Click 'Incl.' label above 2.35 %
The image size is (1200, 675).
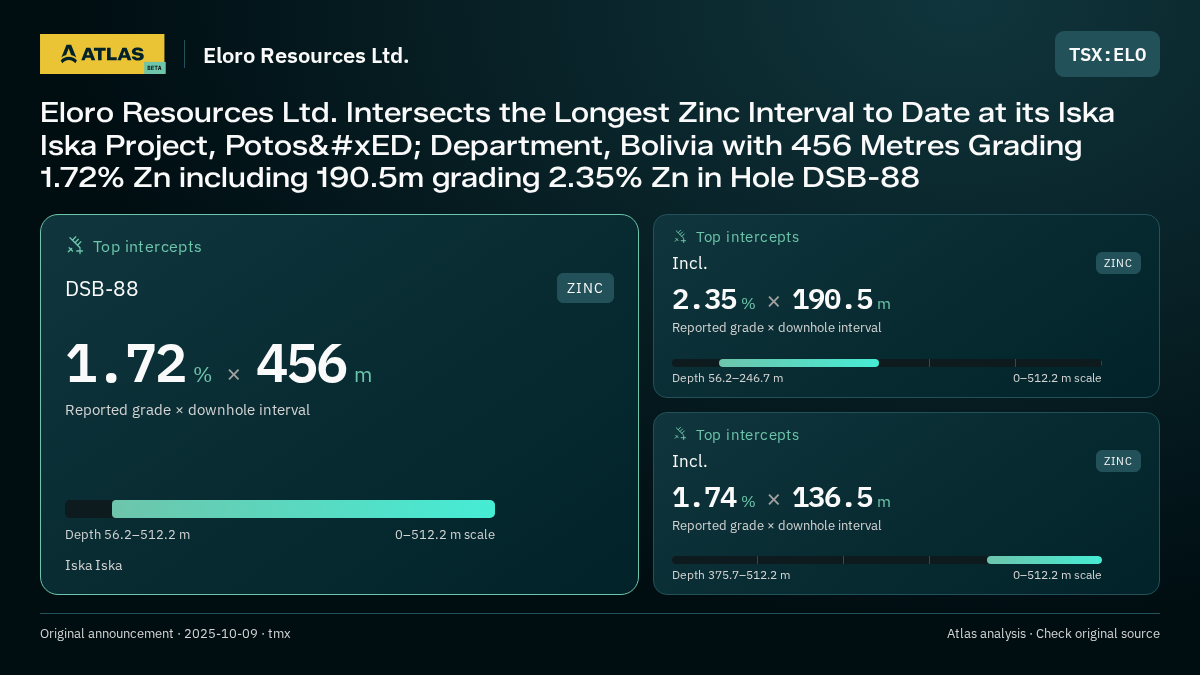click(690, 263)
